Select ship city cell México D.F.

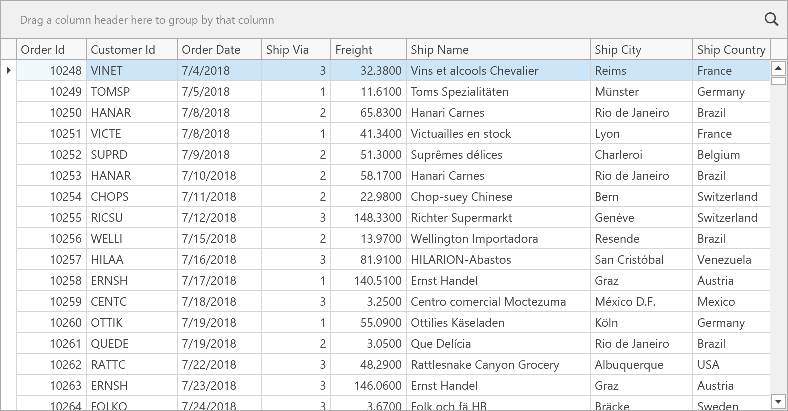(x=642, y=302)
